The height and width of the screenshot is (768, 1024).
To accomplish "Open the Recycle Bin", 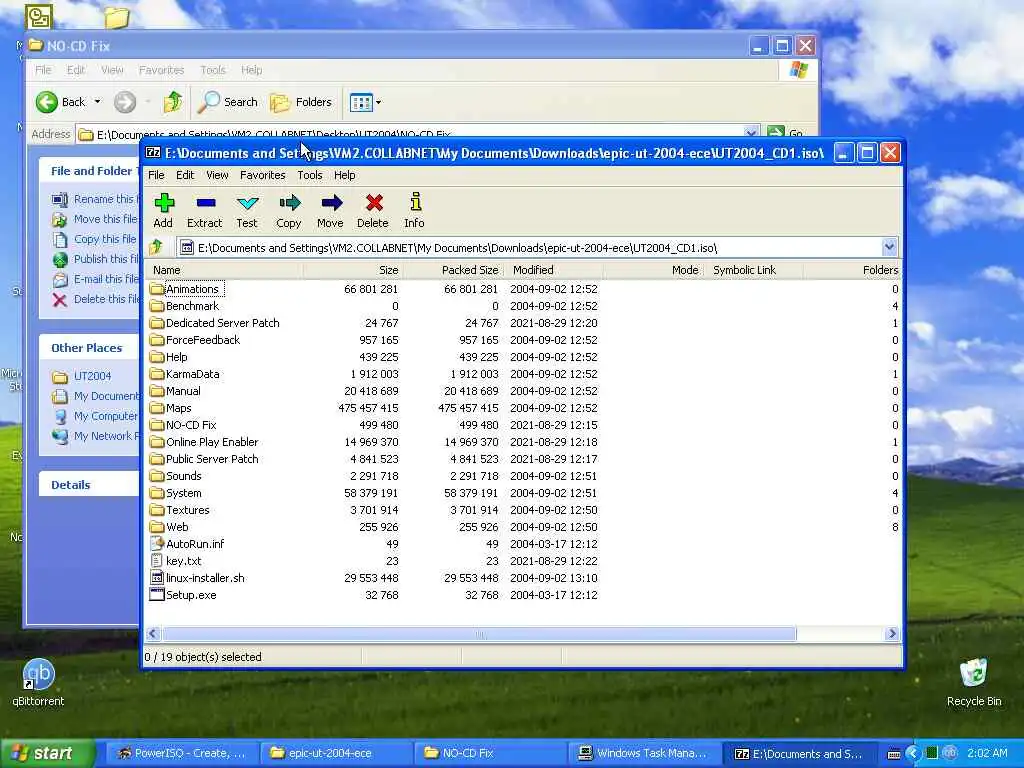I will 974,682.
